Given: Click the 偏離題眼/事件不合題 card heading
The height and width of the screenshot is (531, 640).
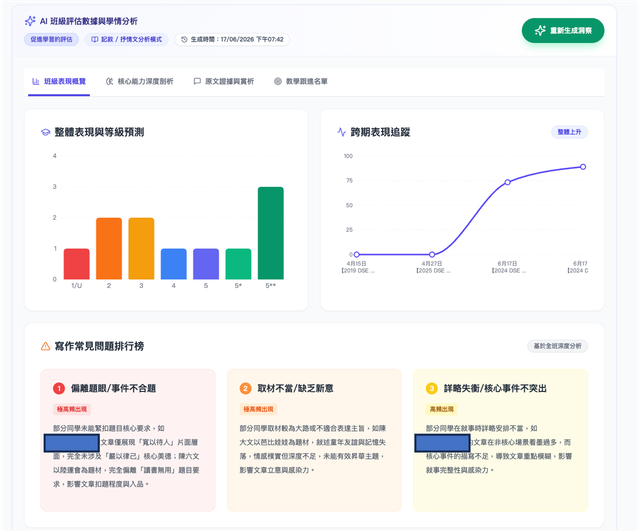Looking at the screenshot, I should point(113,388).
